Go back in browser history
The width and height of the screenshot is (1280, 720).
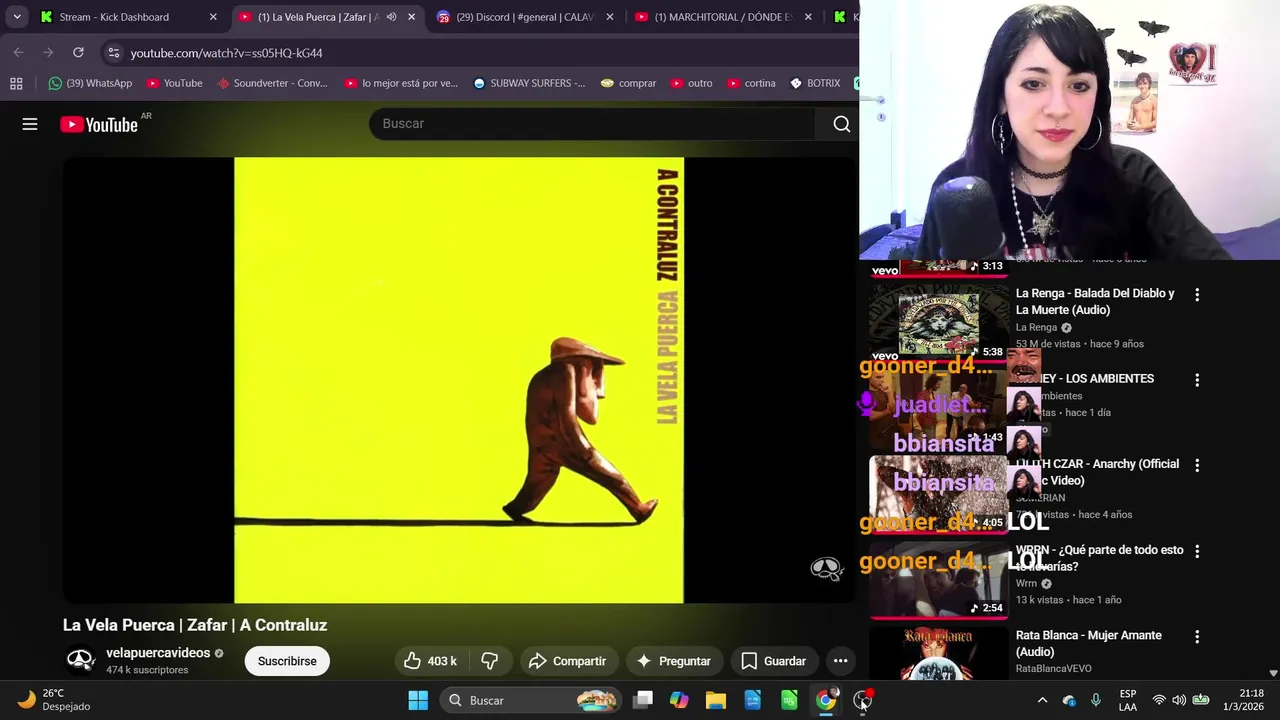[x=18, y=52]
